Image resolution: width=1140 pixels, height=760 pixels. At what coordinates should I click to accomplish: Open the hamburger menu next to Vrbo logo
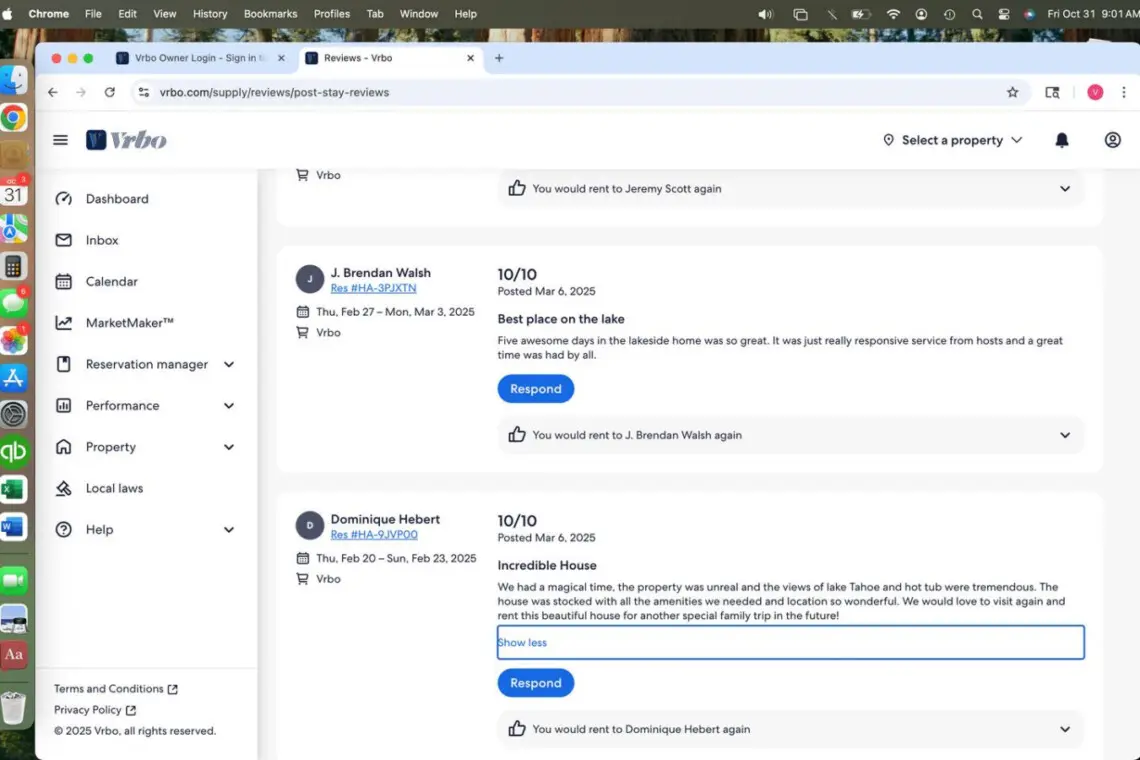coord(60,140)
